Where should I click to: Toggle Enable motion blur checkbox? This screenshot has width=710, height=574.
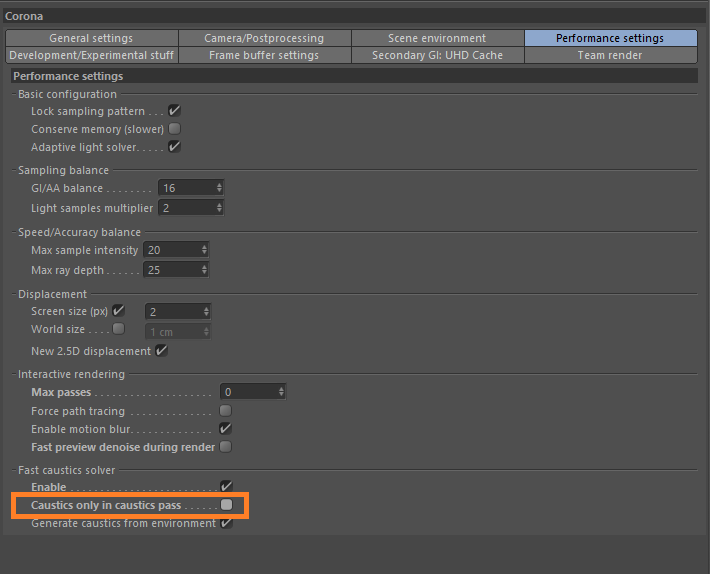(x=225, y=429)
